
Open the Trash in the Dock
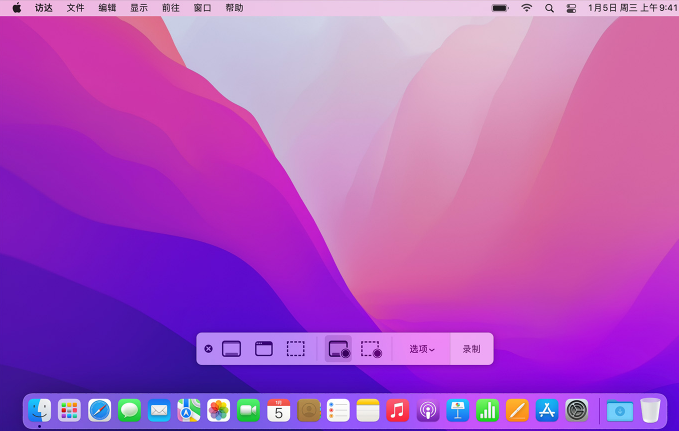coord(650,410)
